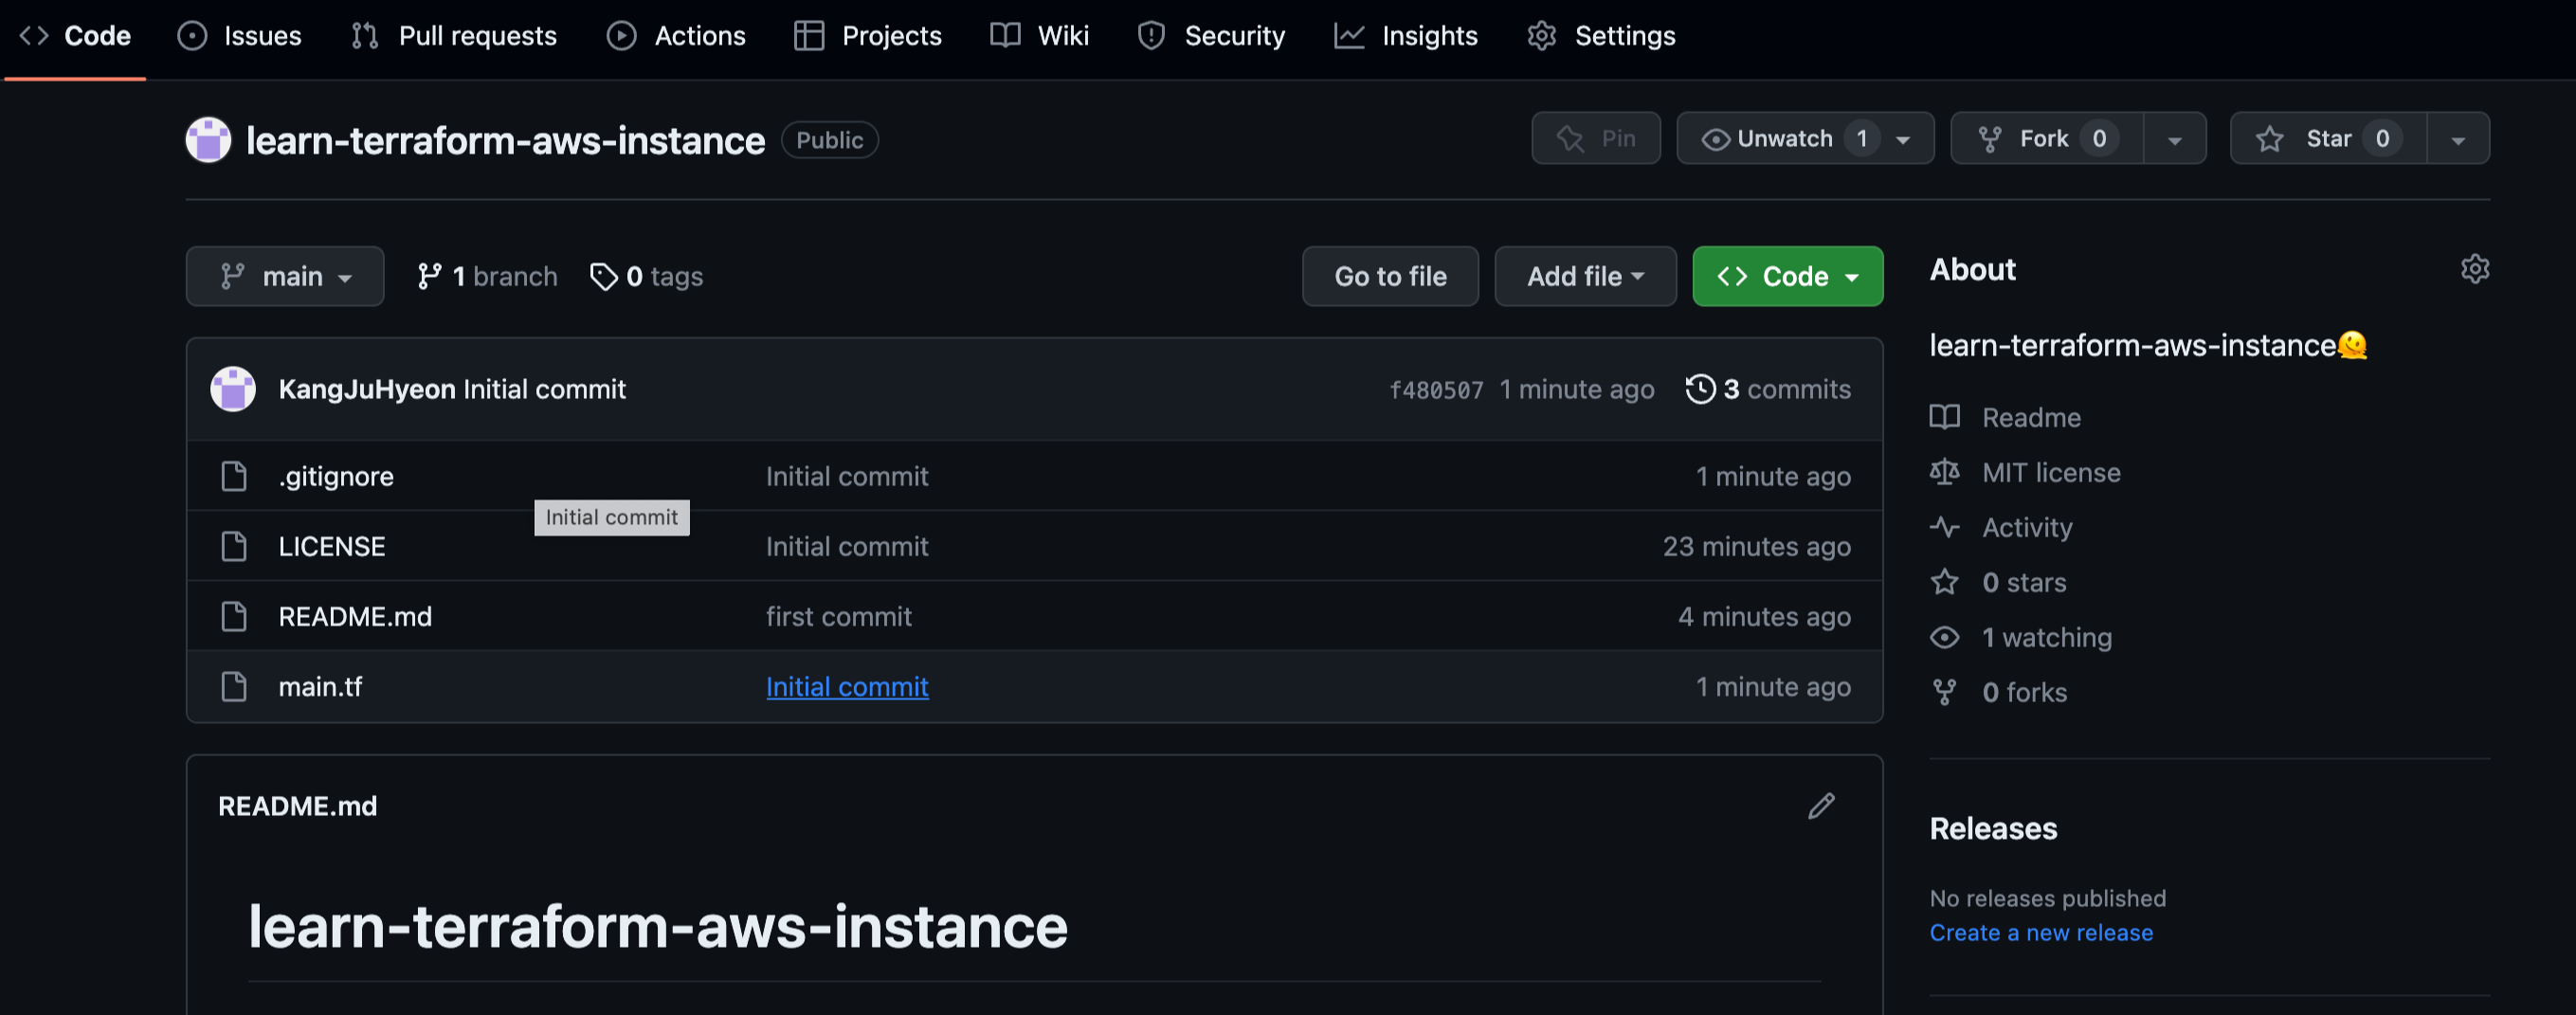Click the main.tf file icon
Screen dimensions: 2576x1015
(x=234, y=686)
